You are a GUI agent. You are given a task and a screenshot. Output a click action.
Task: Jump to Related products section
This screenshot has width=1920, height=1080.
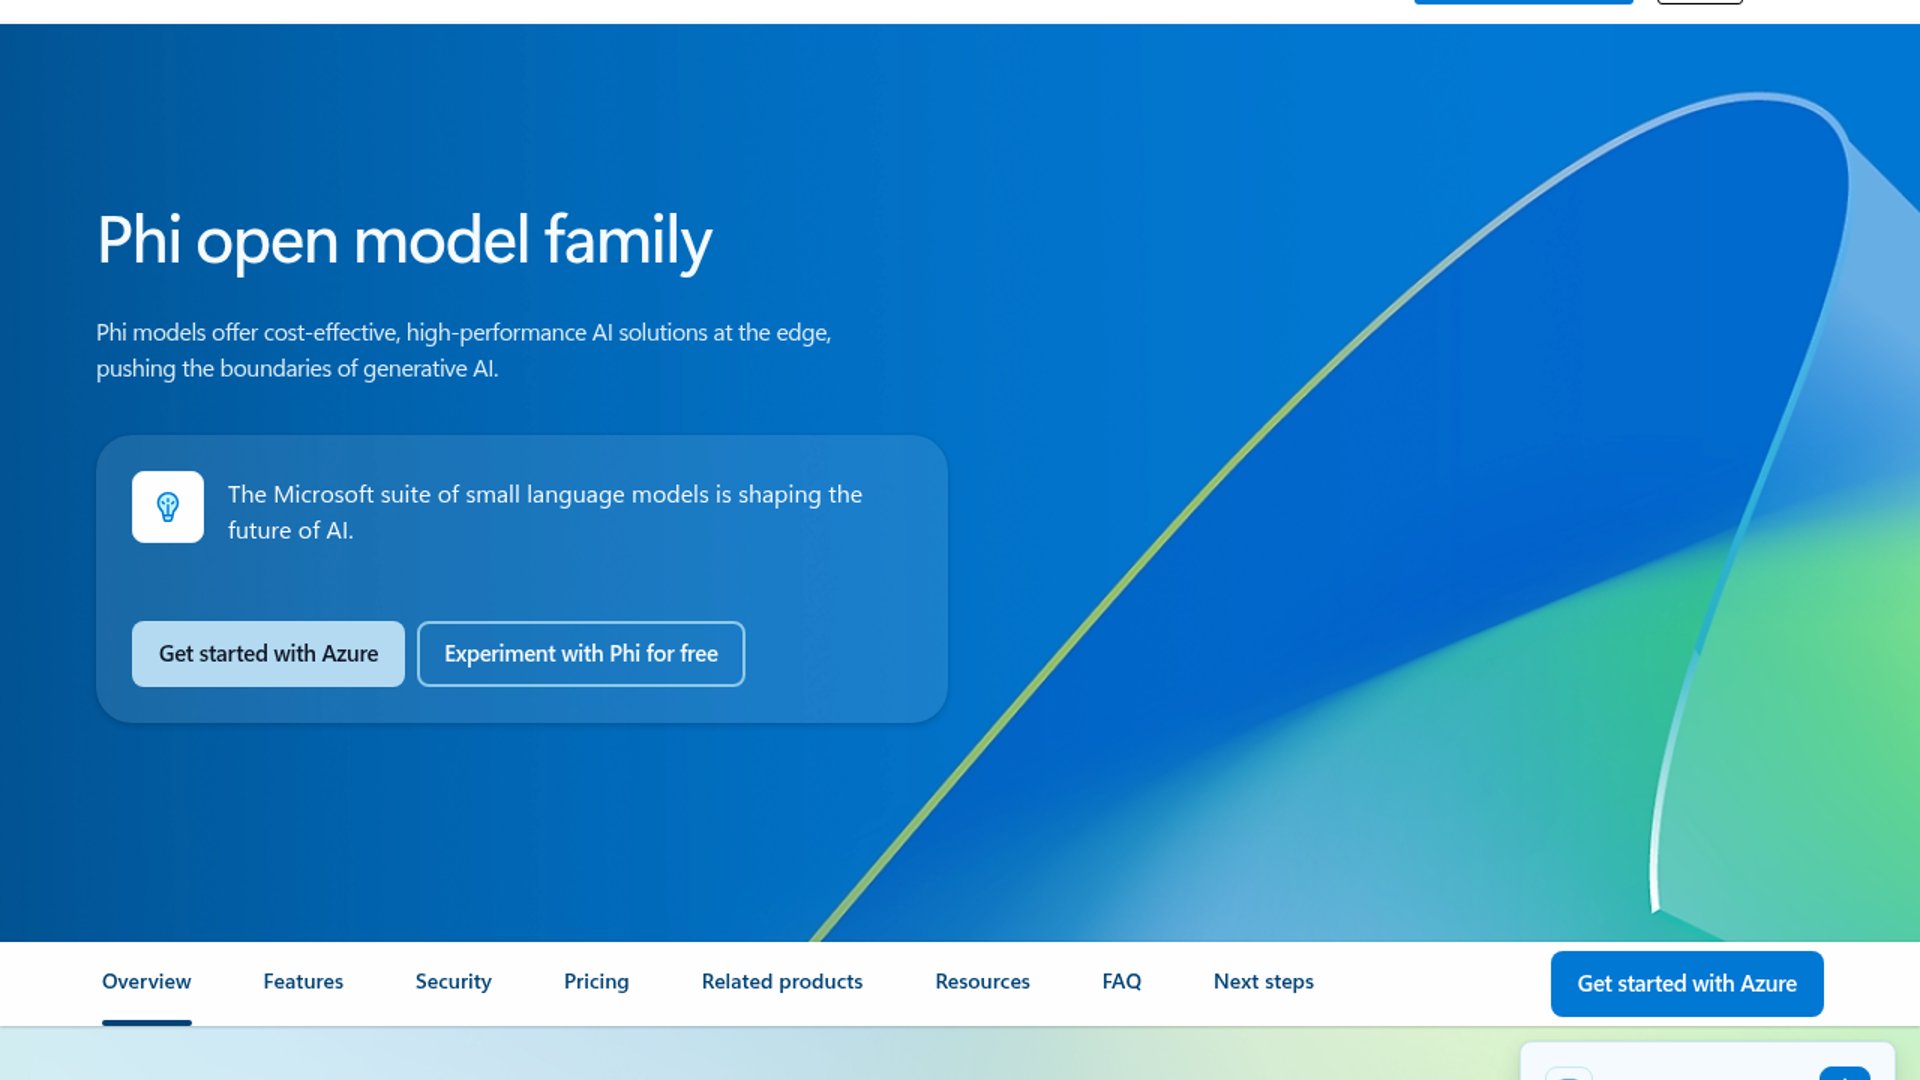782,982
